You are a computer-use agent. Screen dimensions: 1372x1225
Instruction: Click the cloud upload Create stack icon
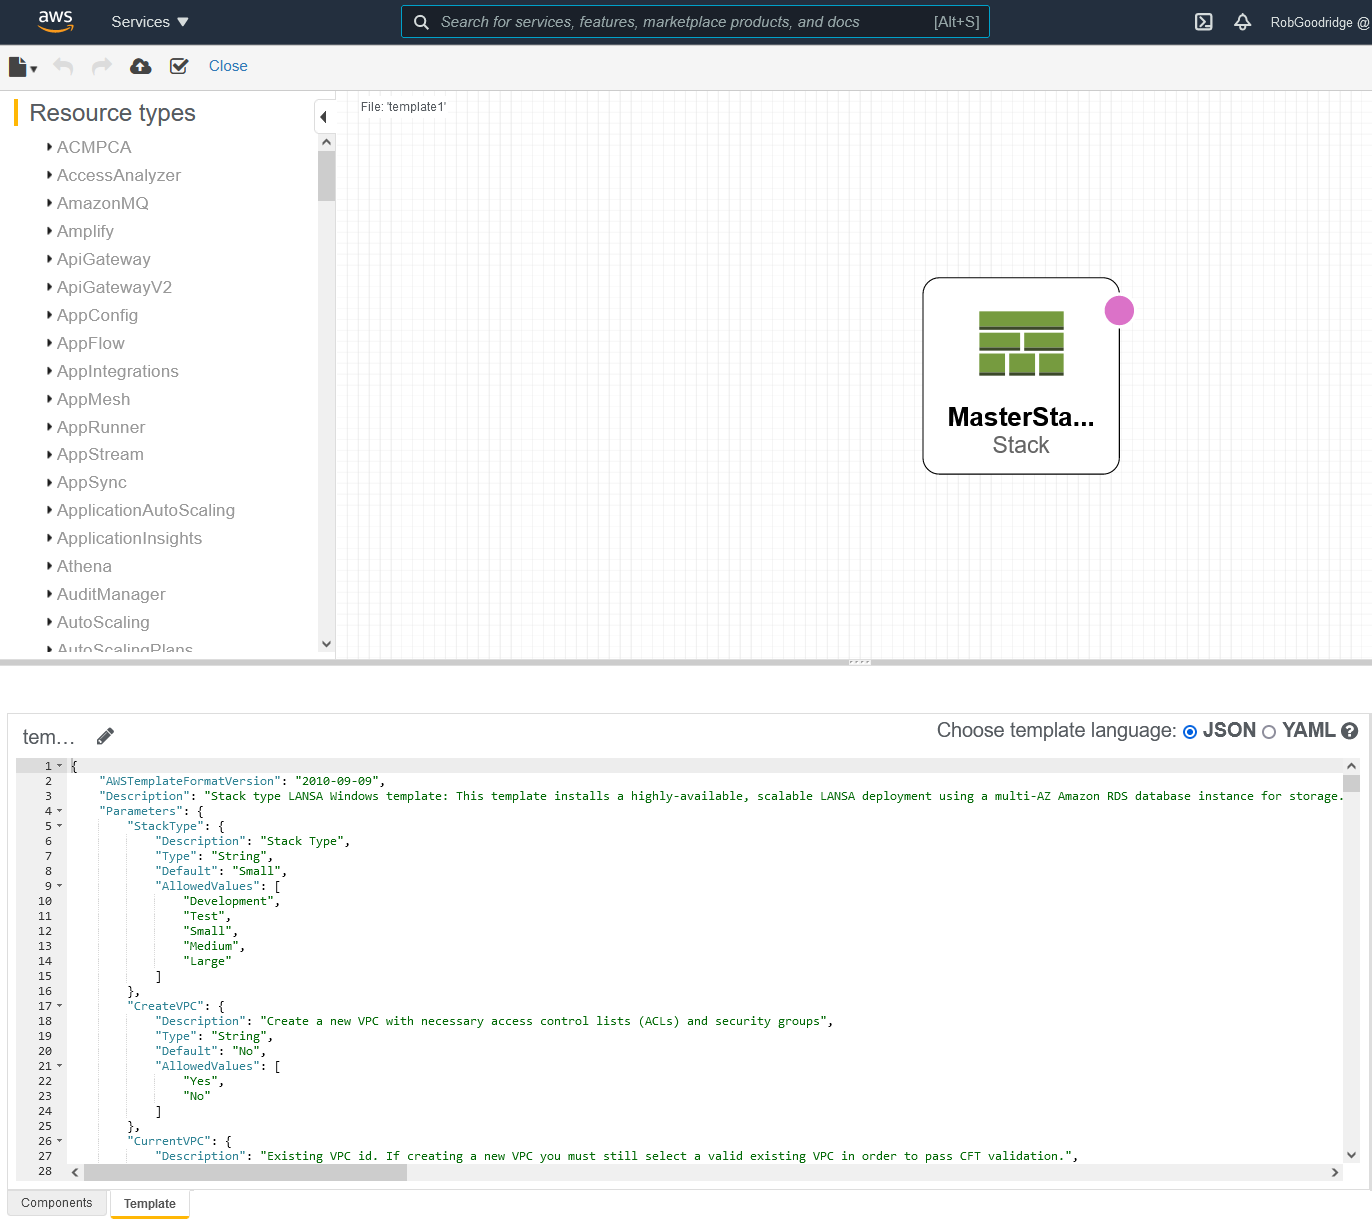click(141, 66)
